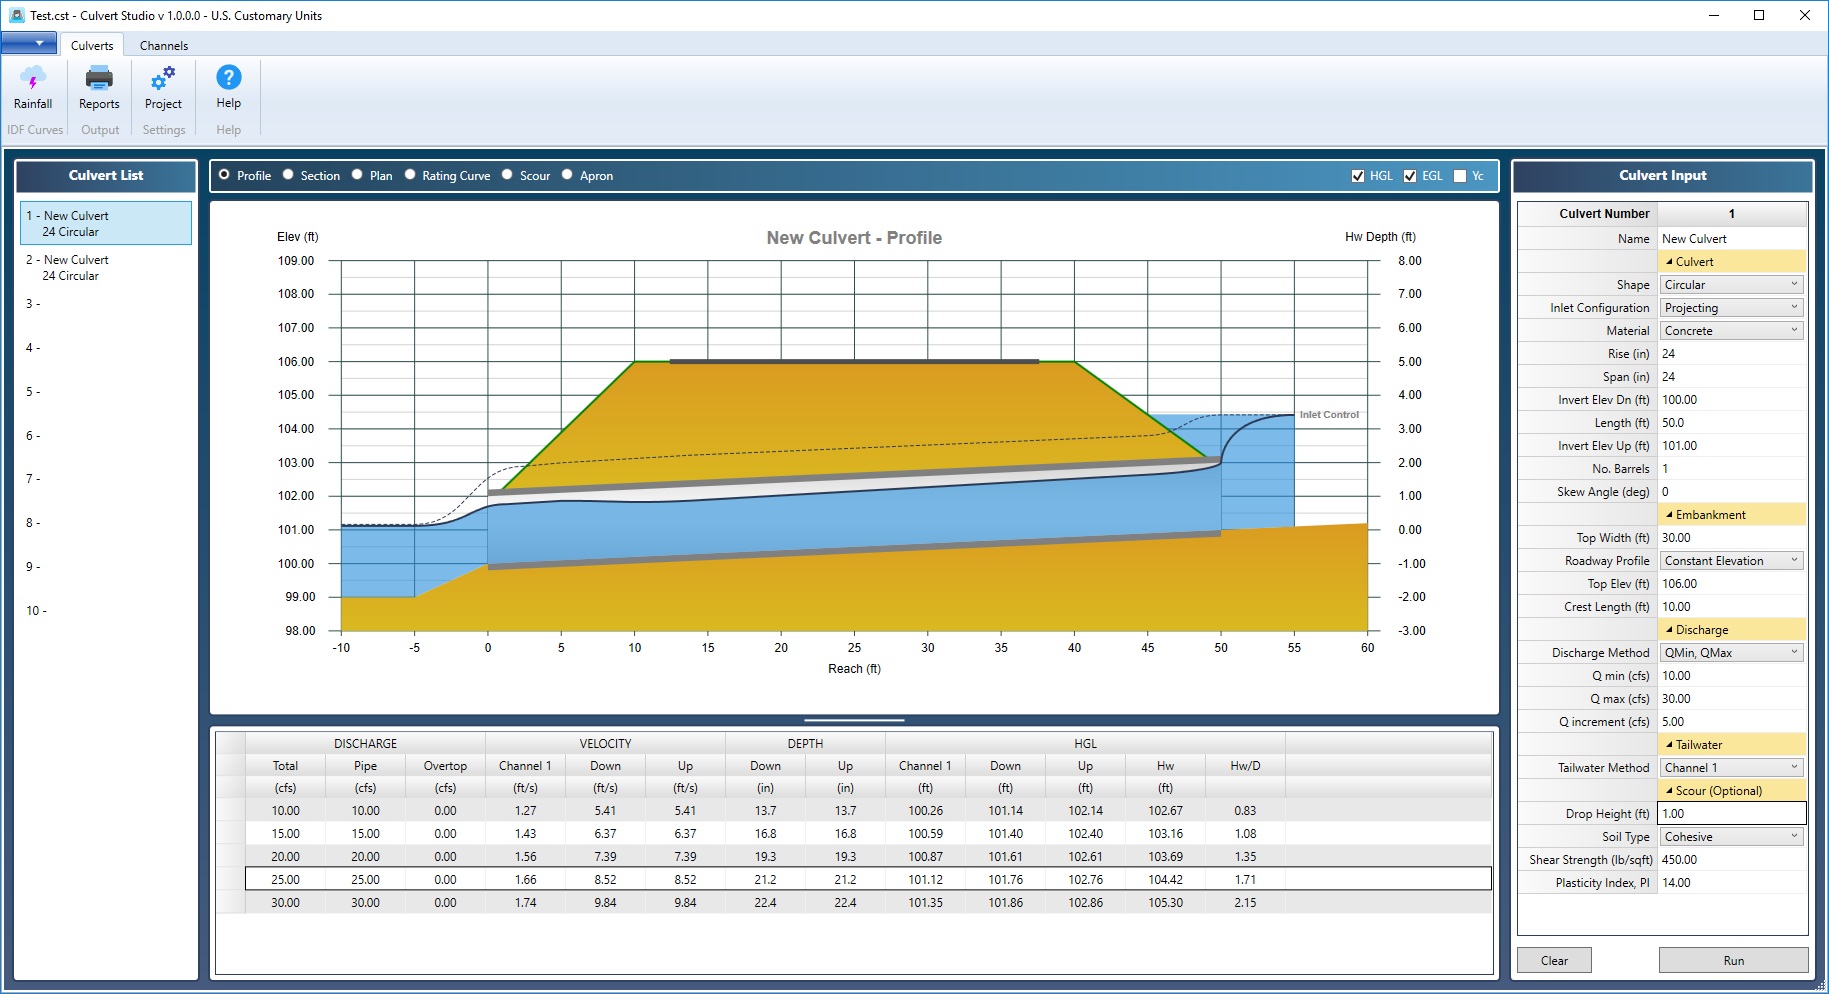Open the application file menu arrow
Viewport: 1829px width, 994px height.
31,44
